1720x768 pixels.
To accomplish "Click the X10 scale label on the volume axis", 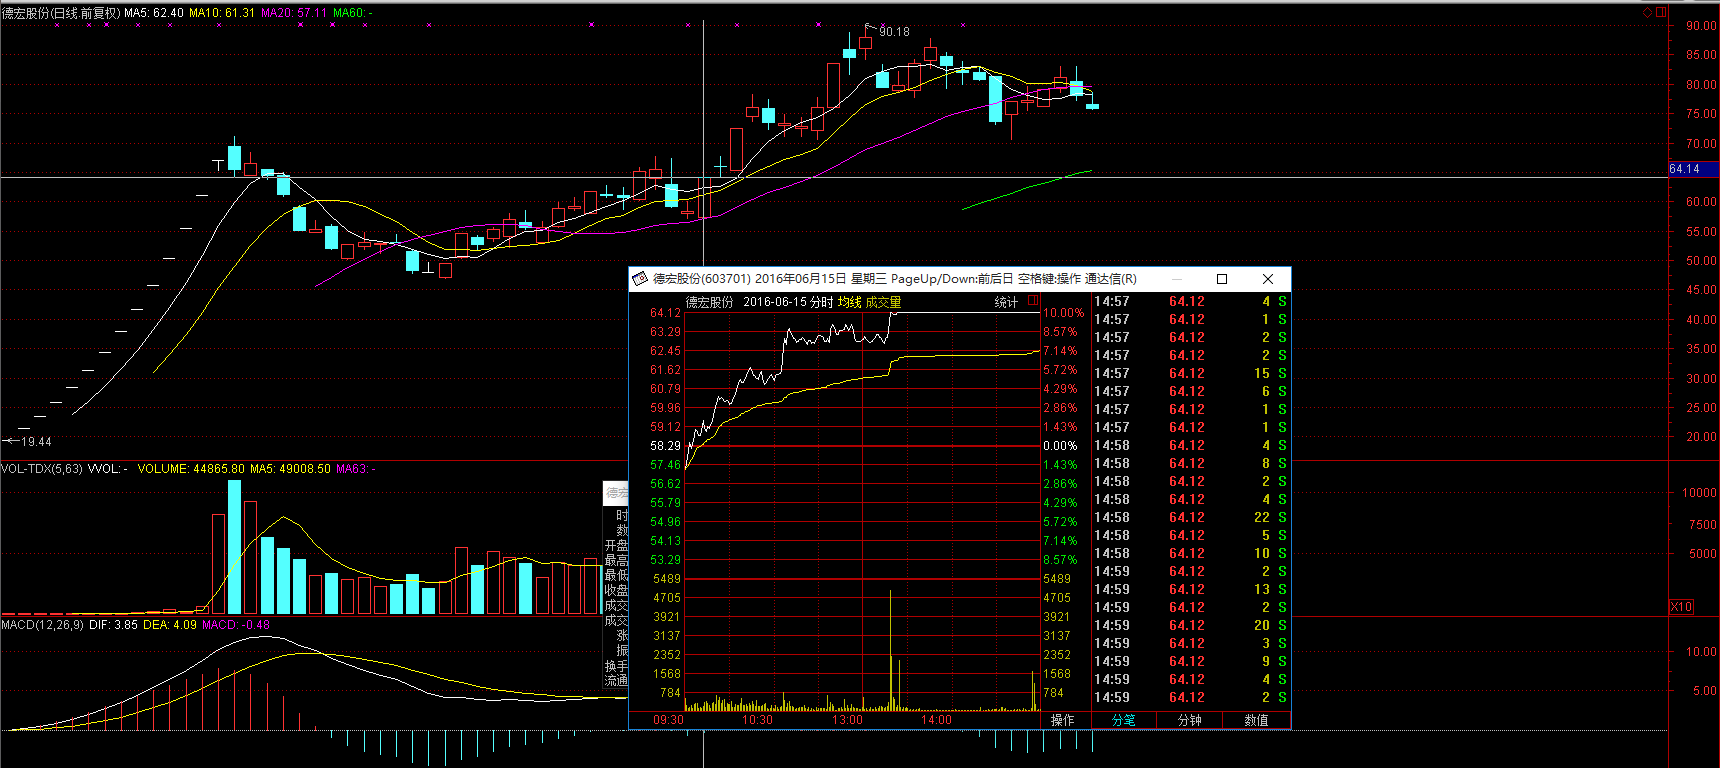I will click(1681, 607).
